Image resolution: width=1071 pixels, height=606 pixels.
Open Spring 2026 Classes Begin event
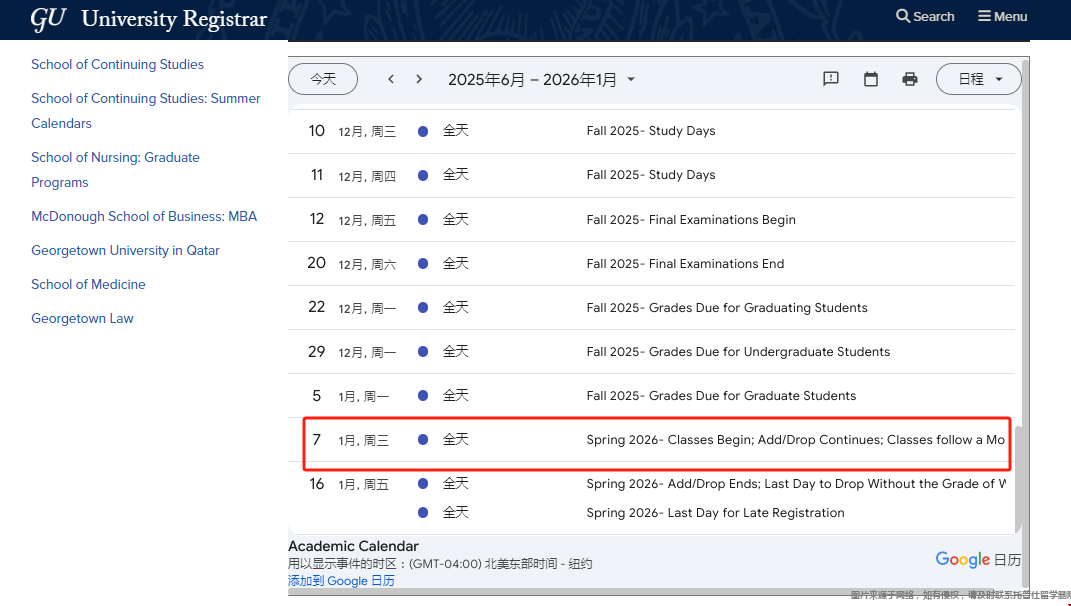point(795,440)
